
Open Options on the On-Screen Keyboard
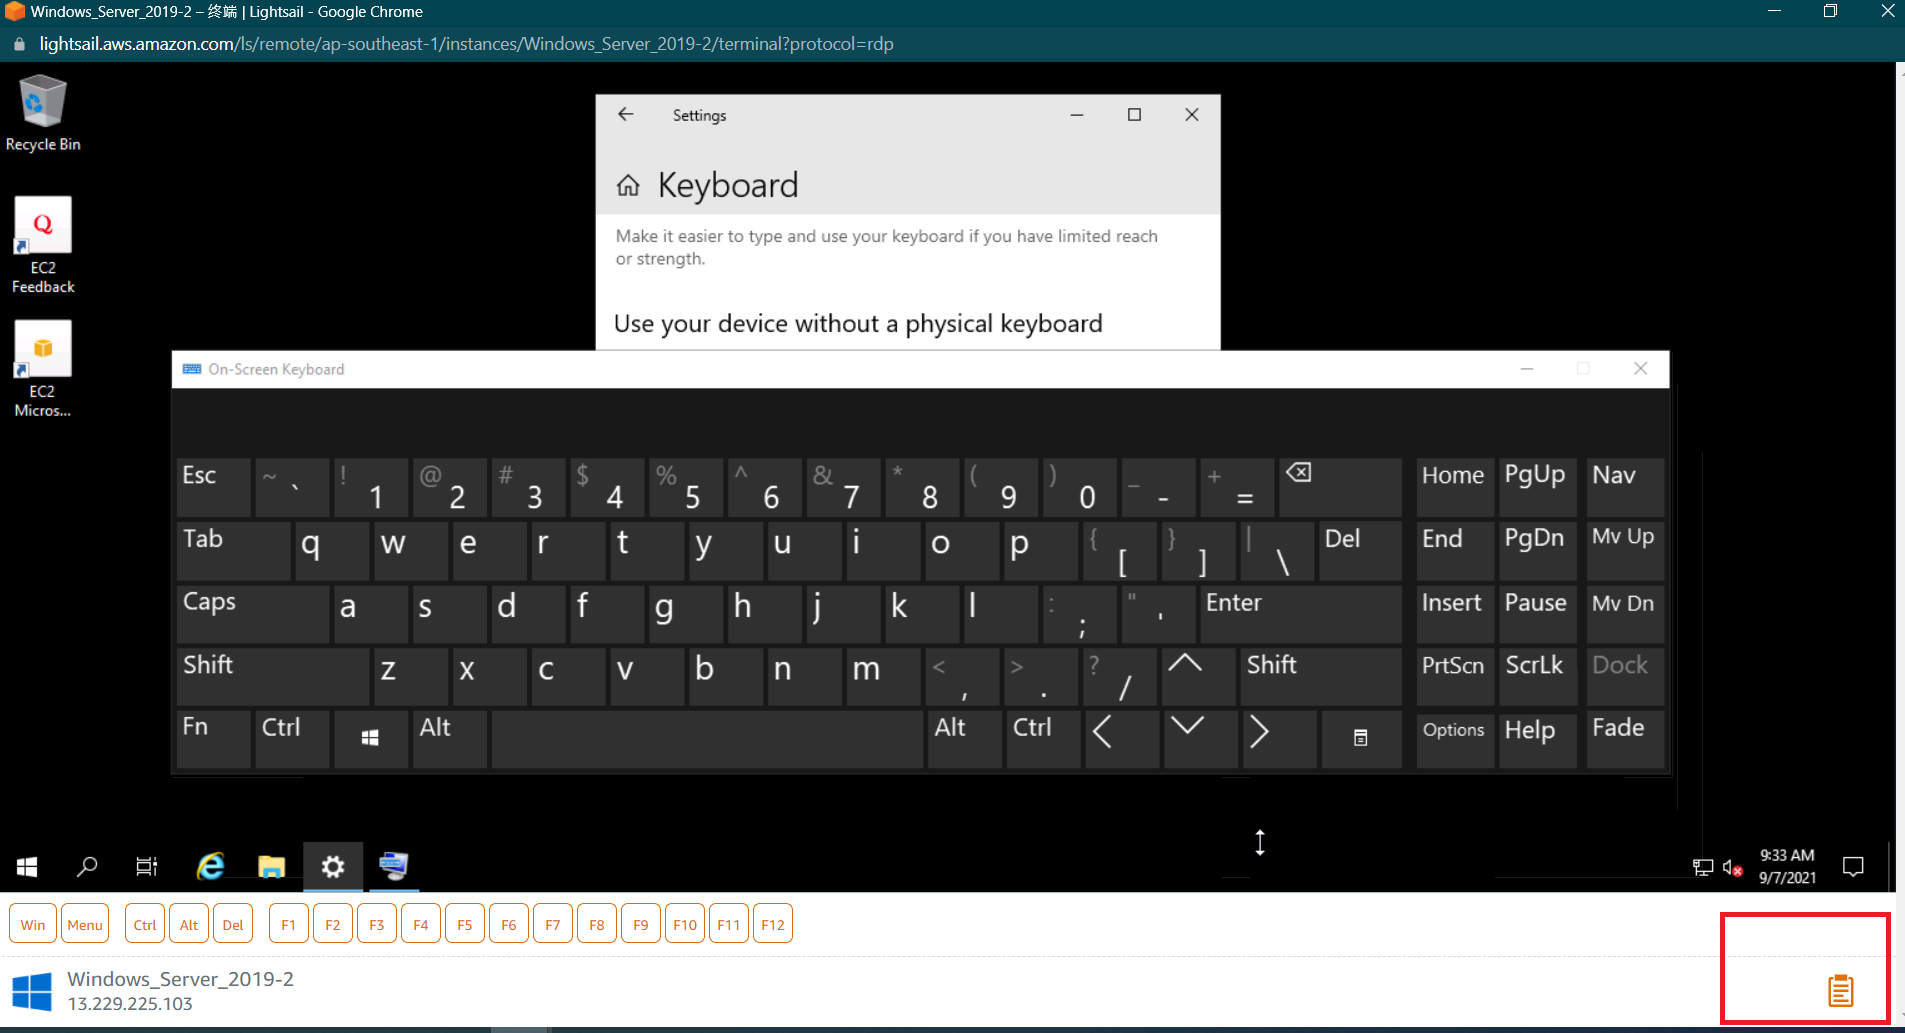click(x=1455, y=739)
